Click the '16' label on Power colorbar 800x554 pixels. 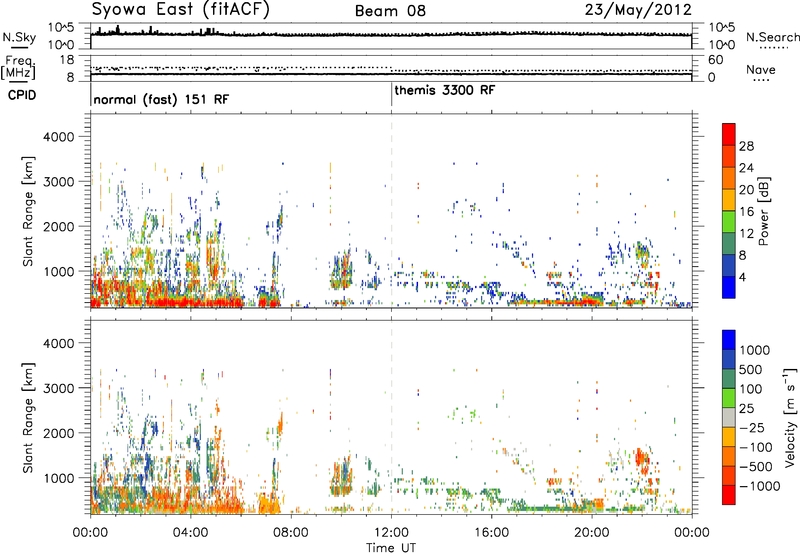click(746, 212)
